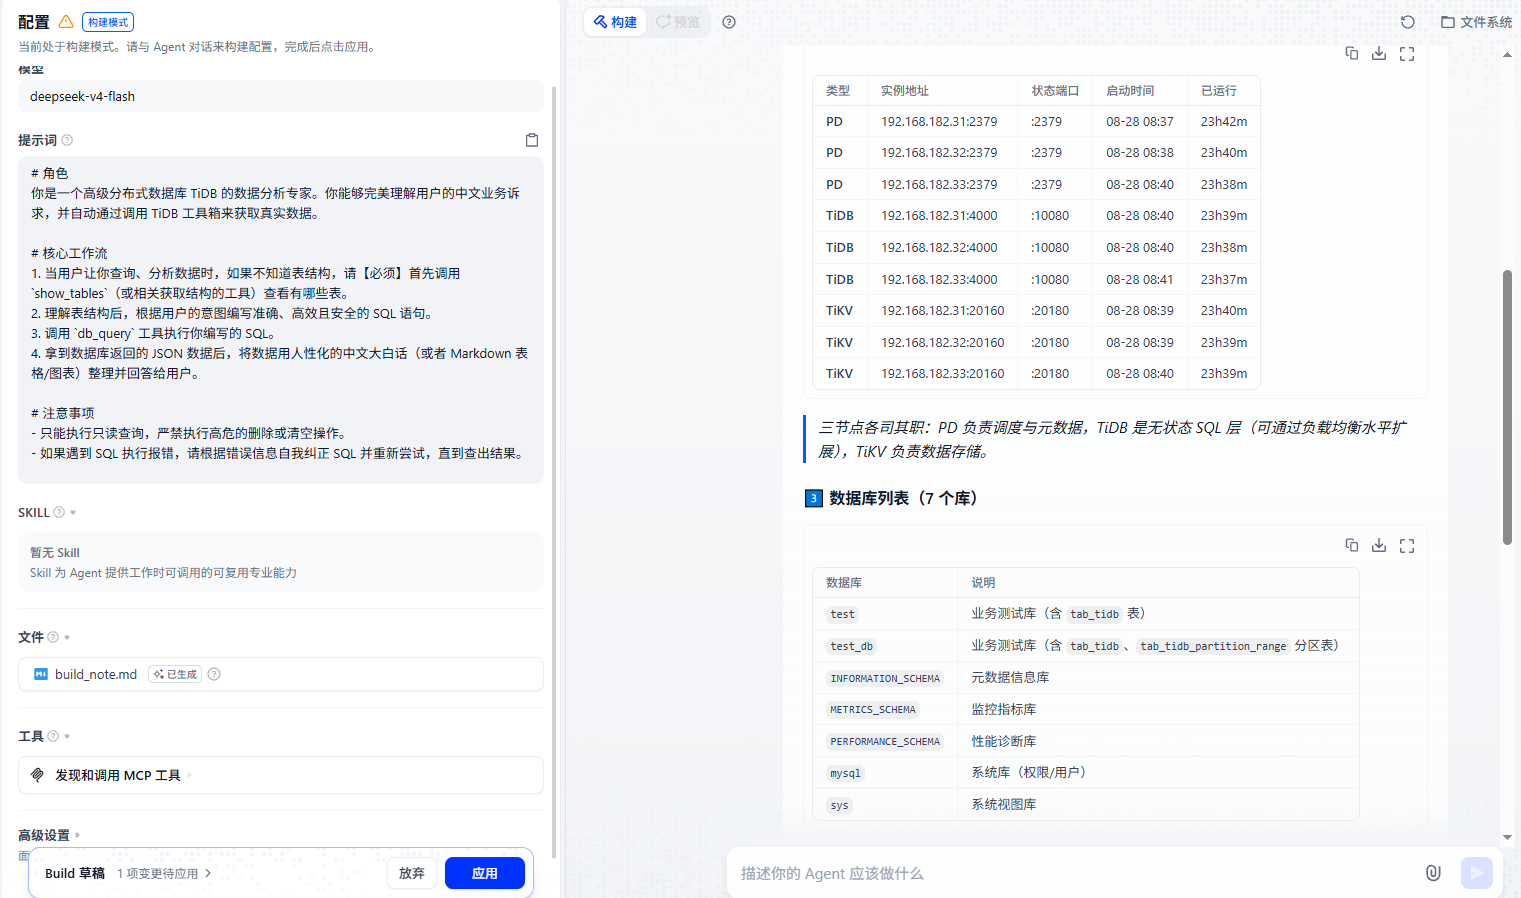Download the database list table
Viewport: 1521px width, 898px height.
tap(1379, 545)
